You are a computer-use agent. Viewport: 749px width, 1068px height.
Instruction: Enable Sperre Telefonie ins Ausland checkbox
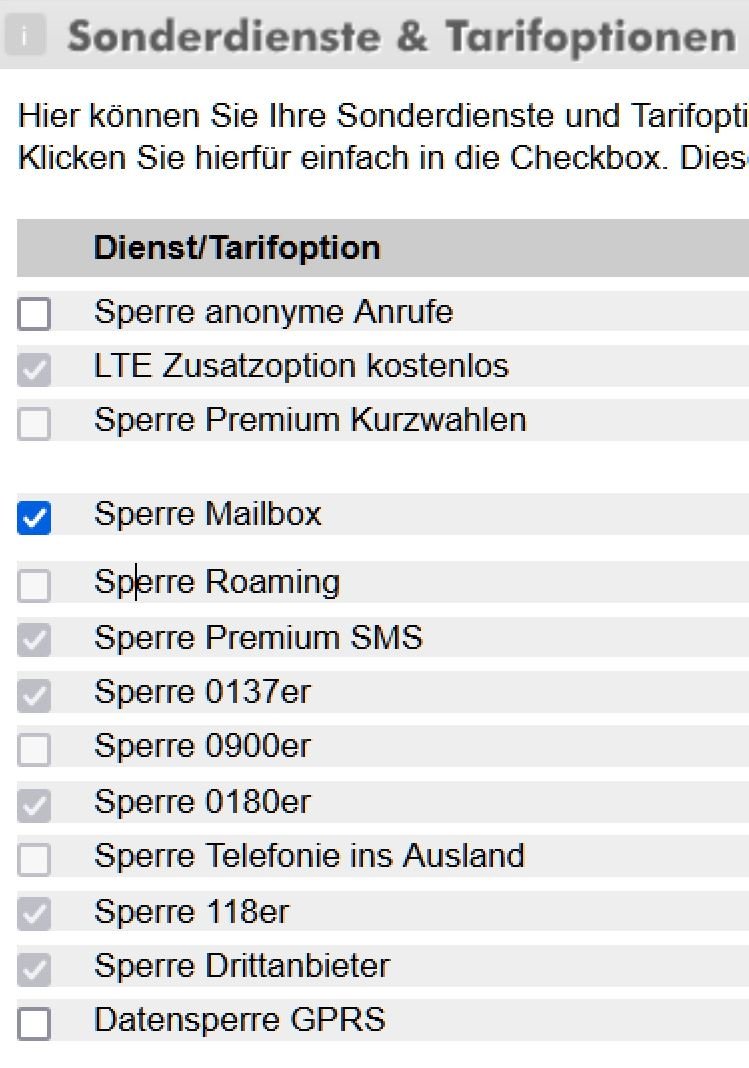coord(34,860)
